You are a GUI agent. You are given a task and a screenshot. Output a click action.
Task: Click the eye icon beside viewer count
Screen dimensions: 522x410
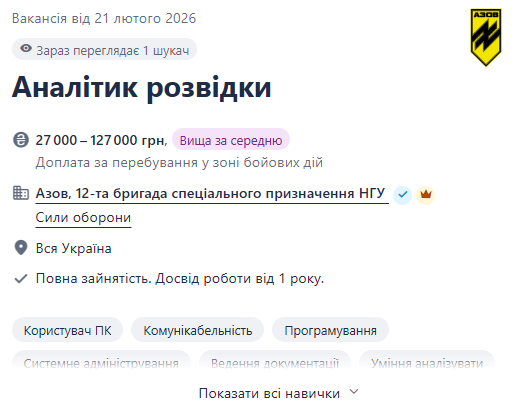[26, 49]
